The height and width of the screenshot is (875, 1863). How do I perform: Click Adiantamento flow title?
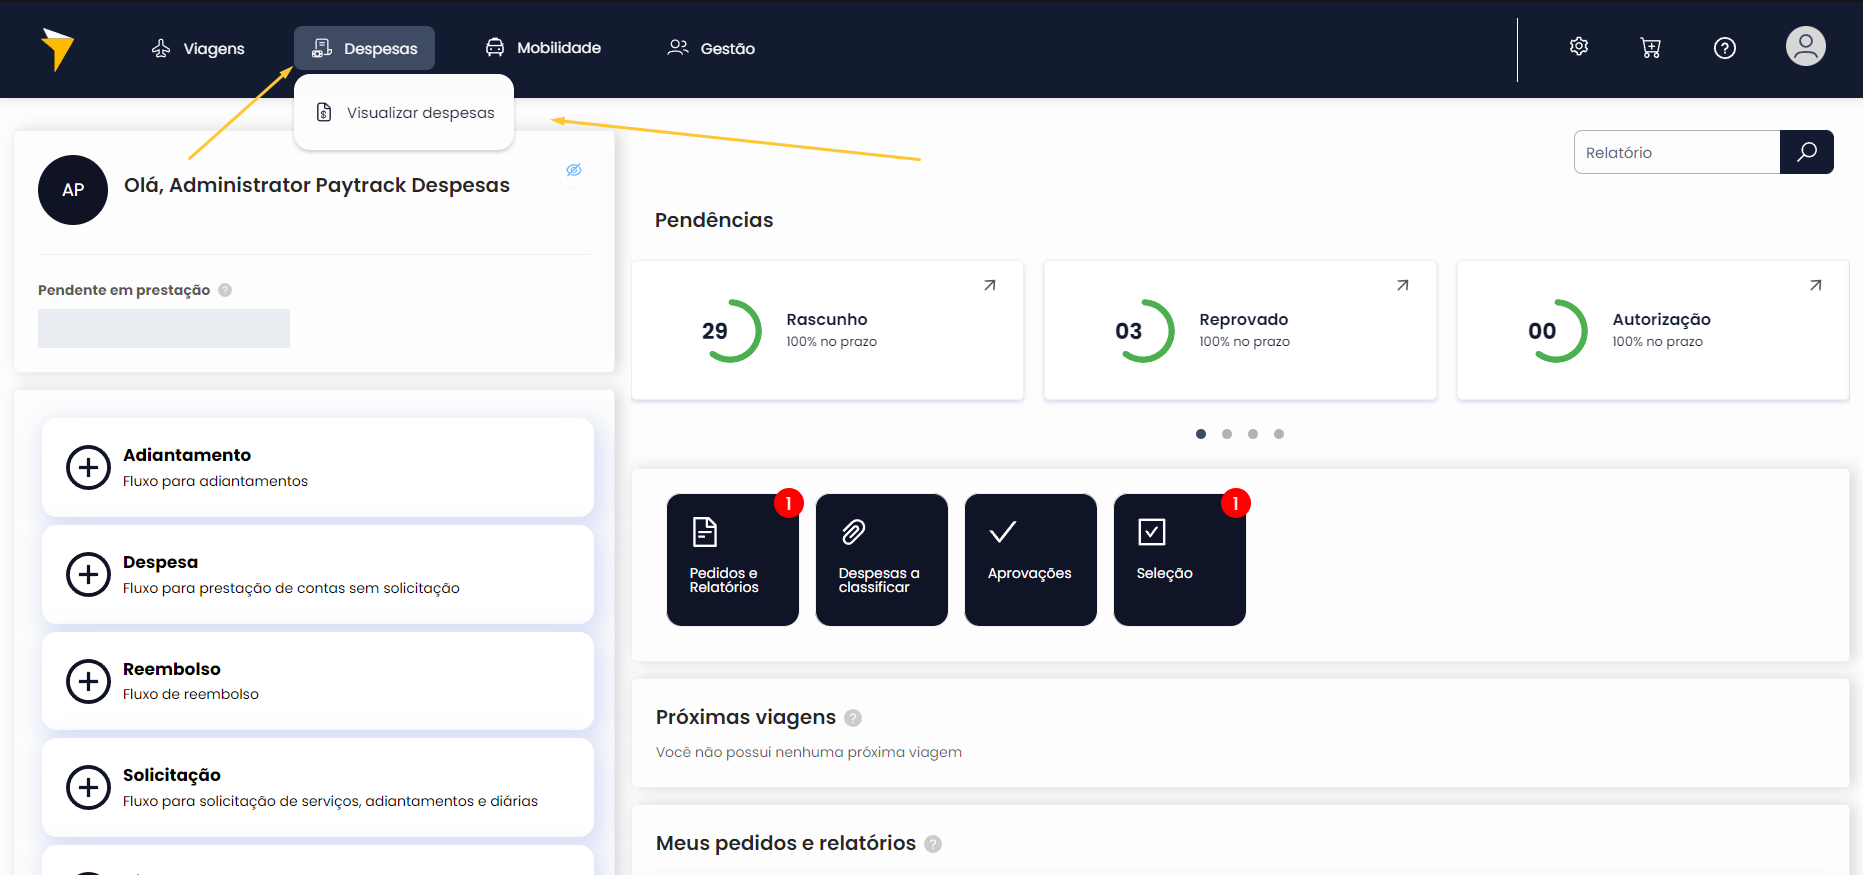tap(187, 455)
